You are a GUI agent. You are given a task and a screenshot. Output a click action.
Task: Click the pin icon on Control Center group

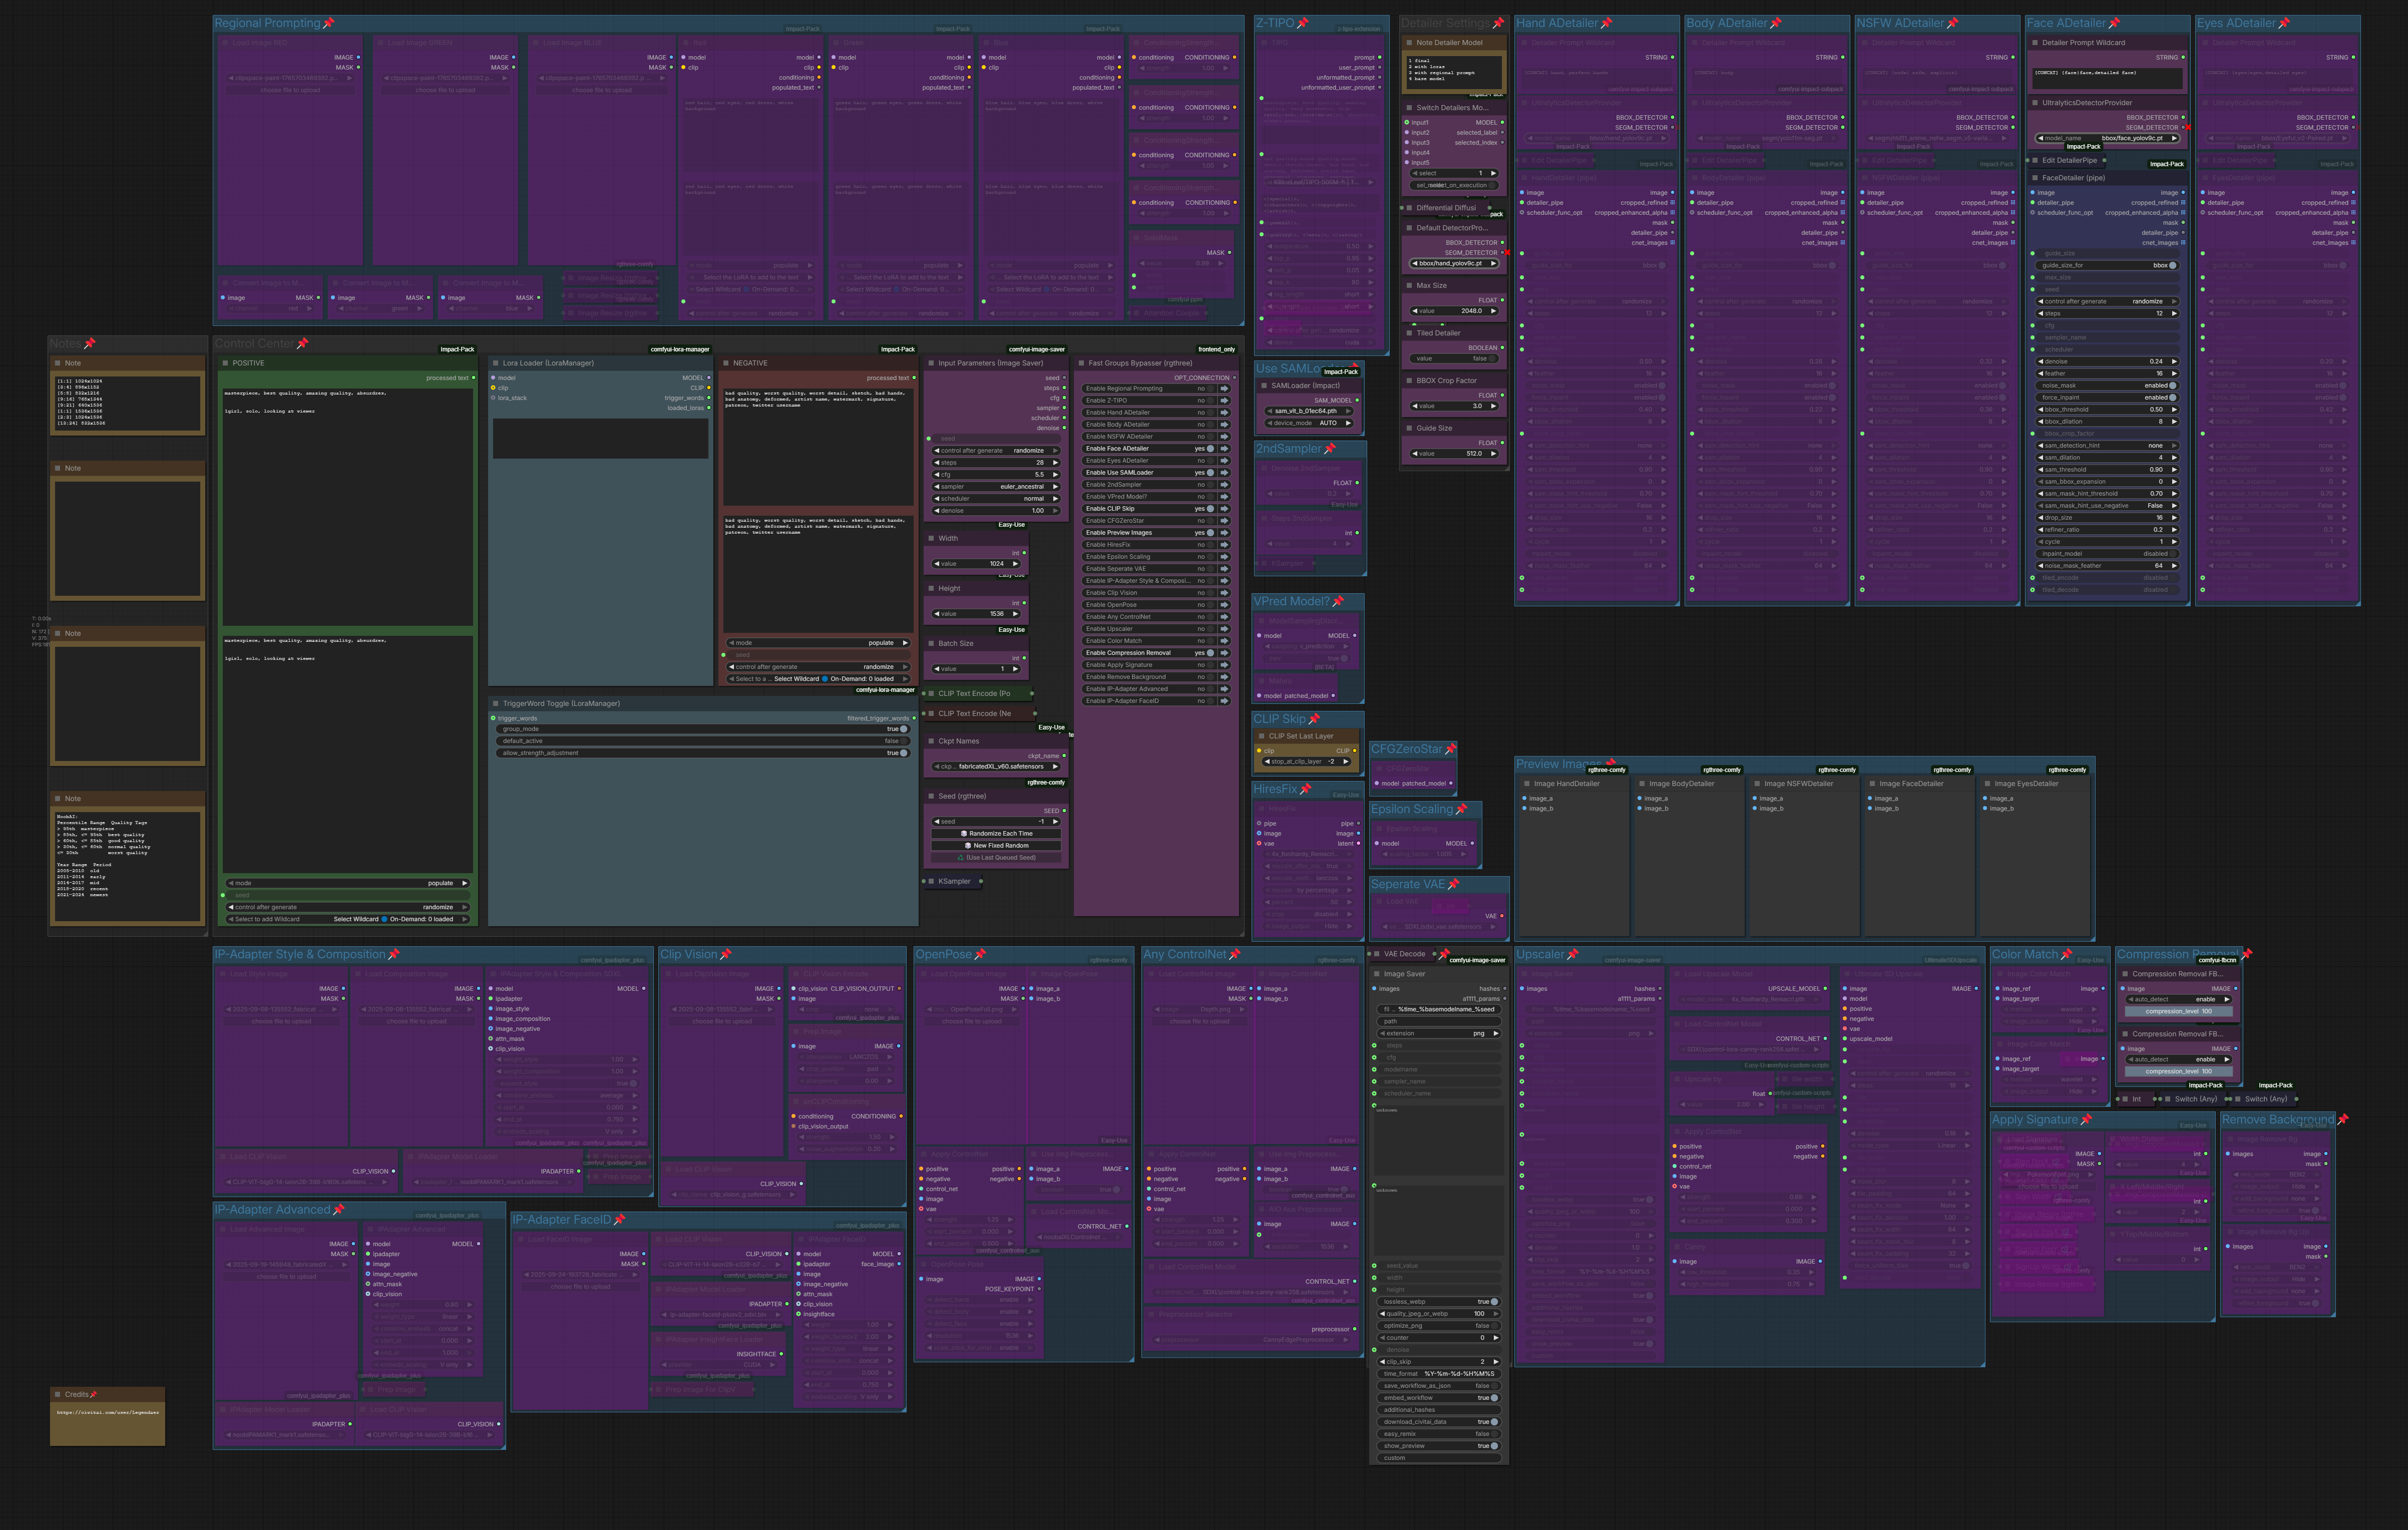pyautogui.click(x=303, y=344)
